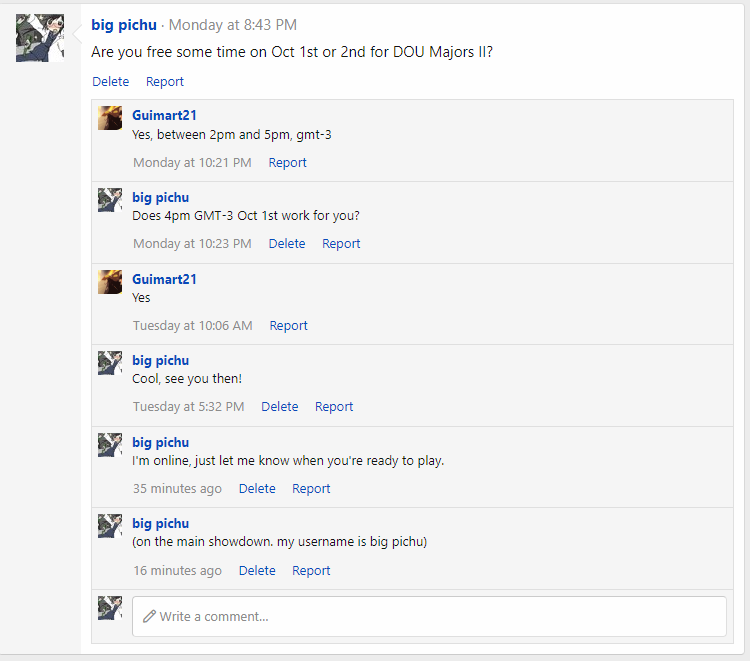750x661 pixels.
Task: Click big pichu's avatar beside 'main showdown' comment
Action: click(x=110, y=526)
